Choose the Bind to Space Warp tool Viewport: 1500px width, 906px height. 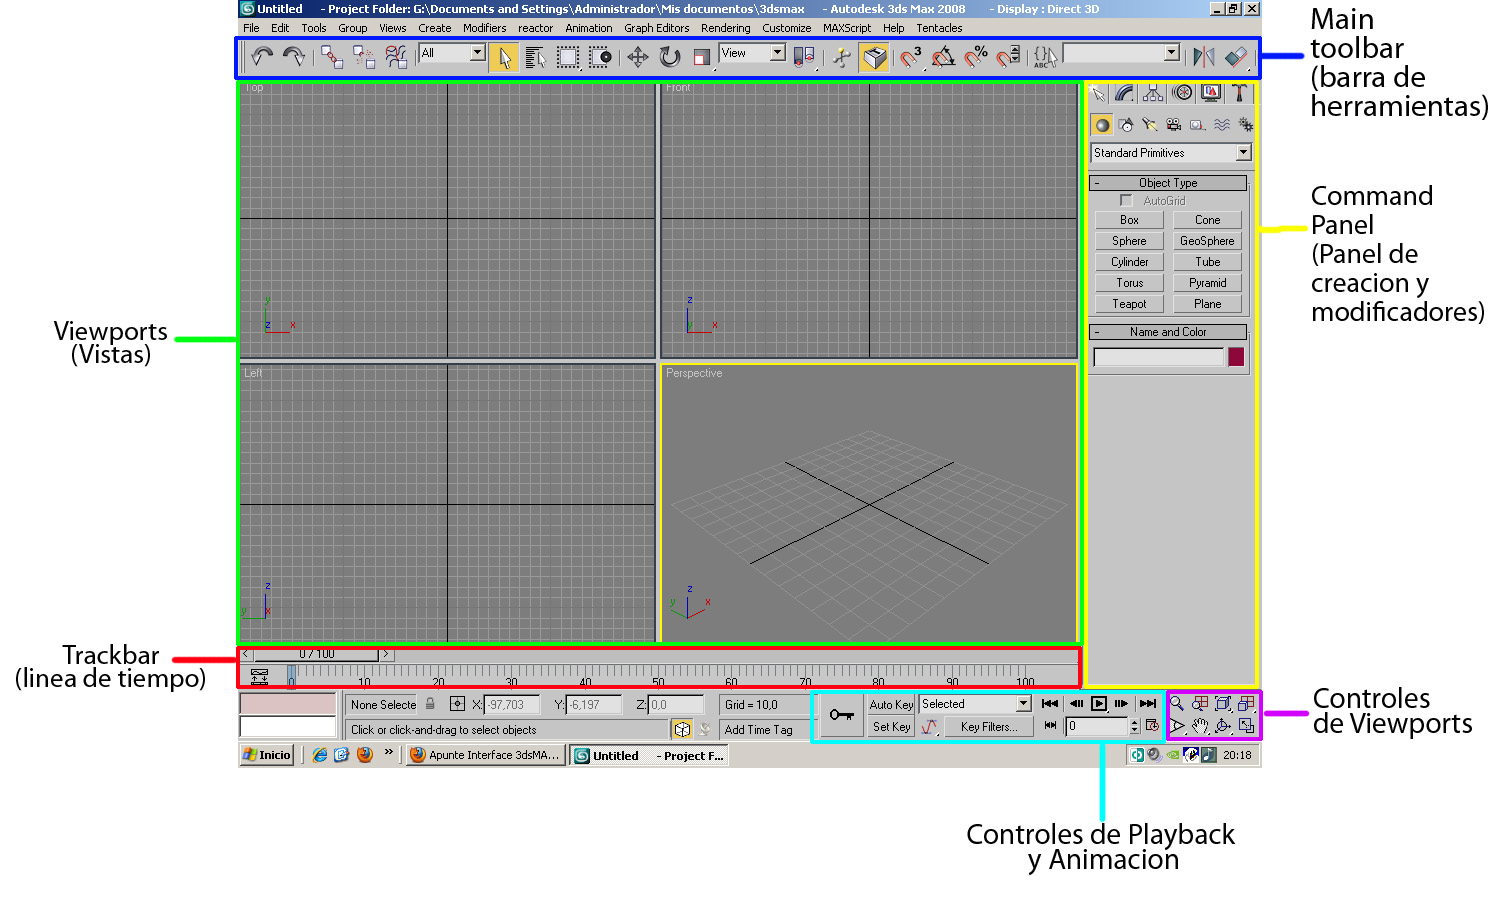click(396, 57)
